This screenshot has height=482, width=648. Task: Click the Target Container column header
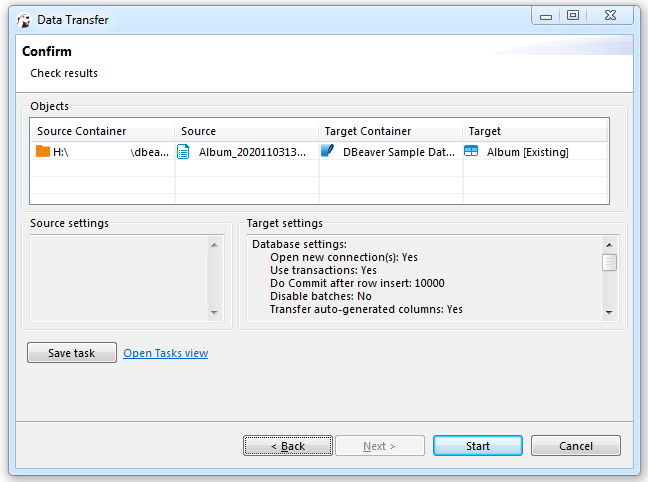coord(391,131)
